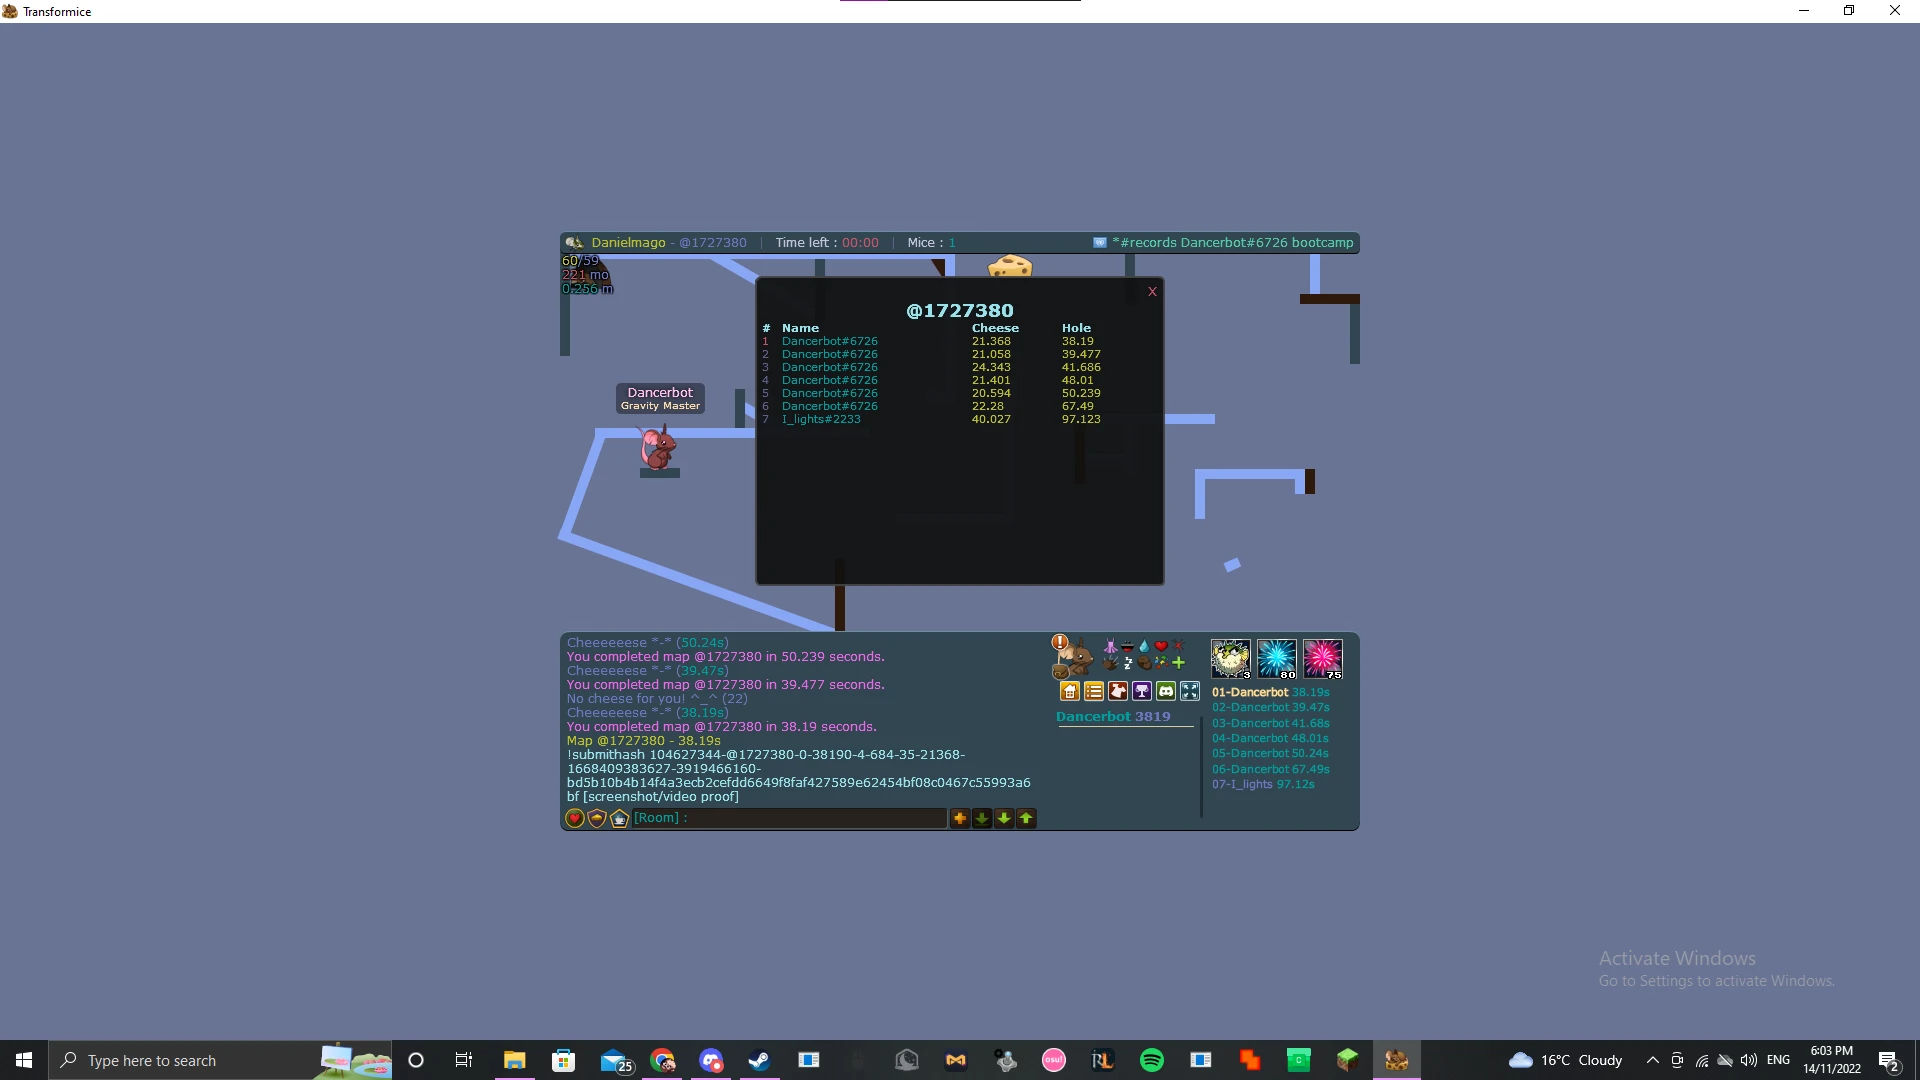Use the pufferfish consumable item
Viewport: 1920px width, 1080px height.
pos(1231,659)
